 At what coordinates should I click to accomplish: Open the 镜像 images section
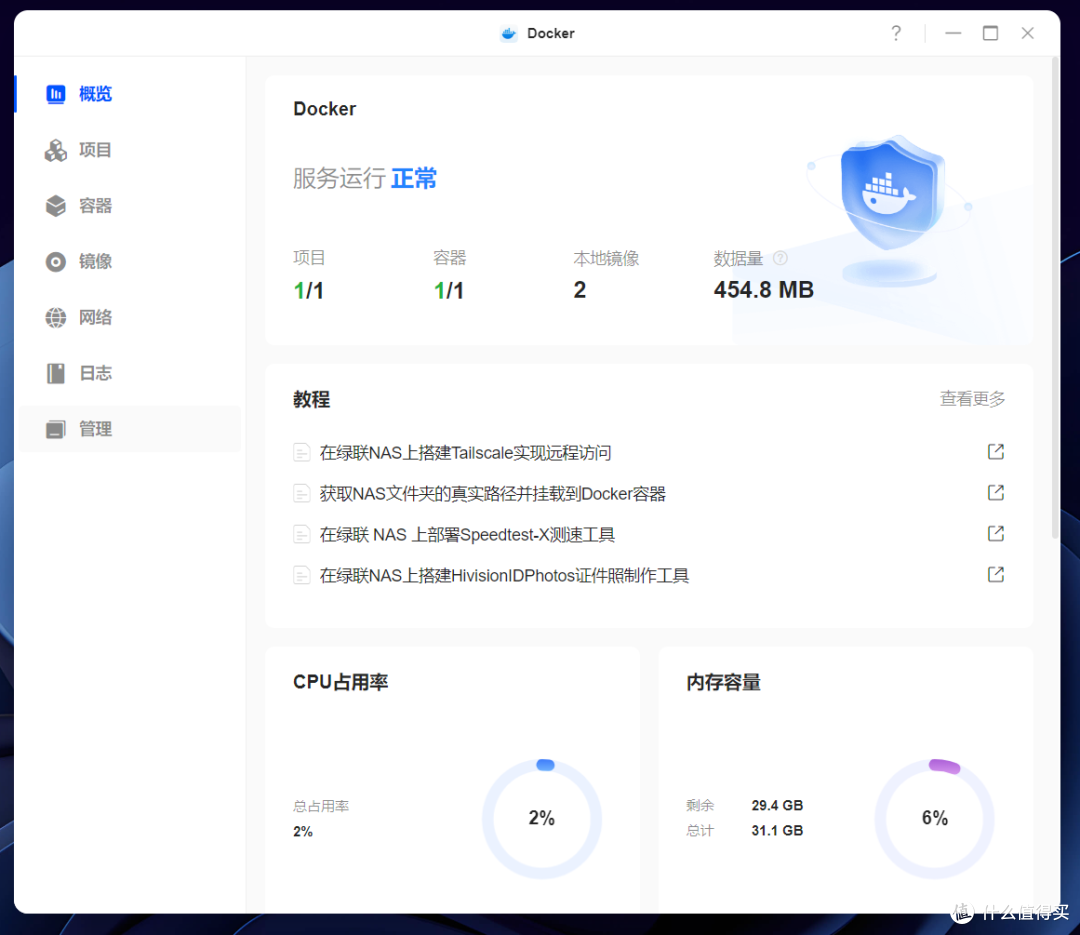(x=128, y=262)
